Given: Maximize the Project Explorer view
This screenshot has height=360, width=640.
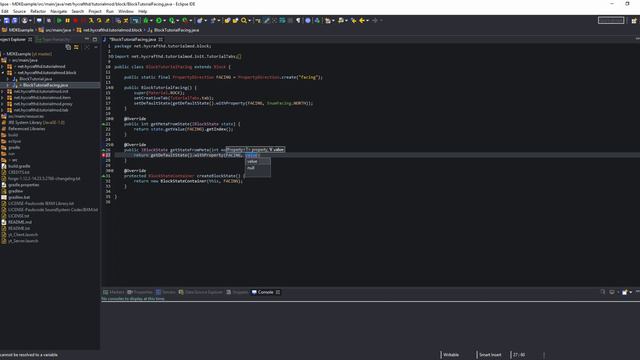Looking at the screenshot, I should click(95, 40).
